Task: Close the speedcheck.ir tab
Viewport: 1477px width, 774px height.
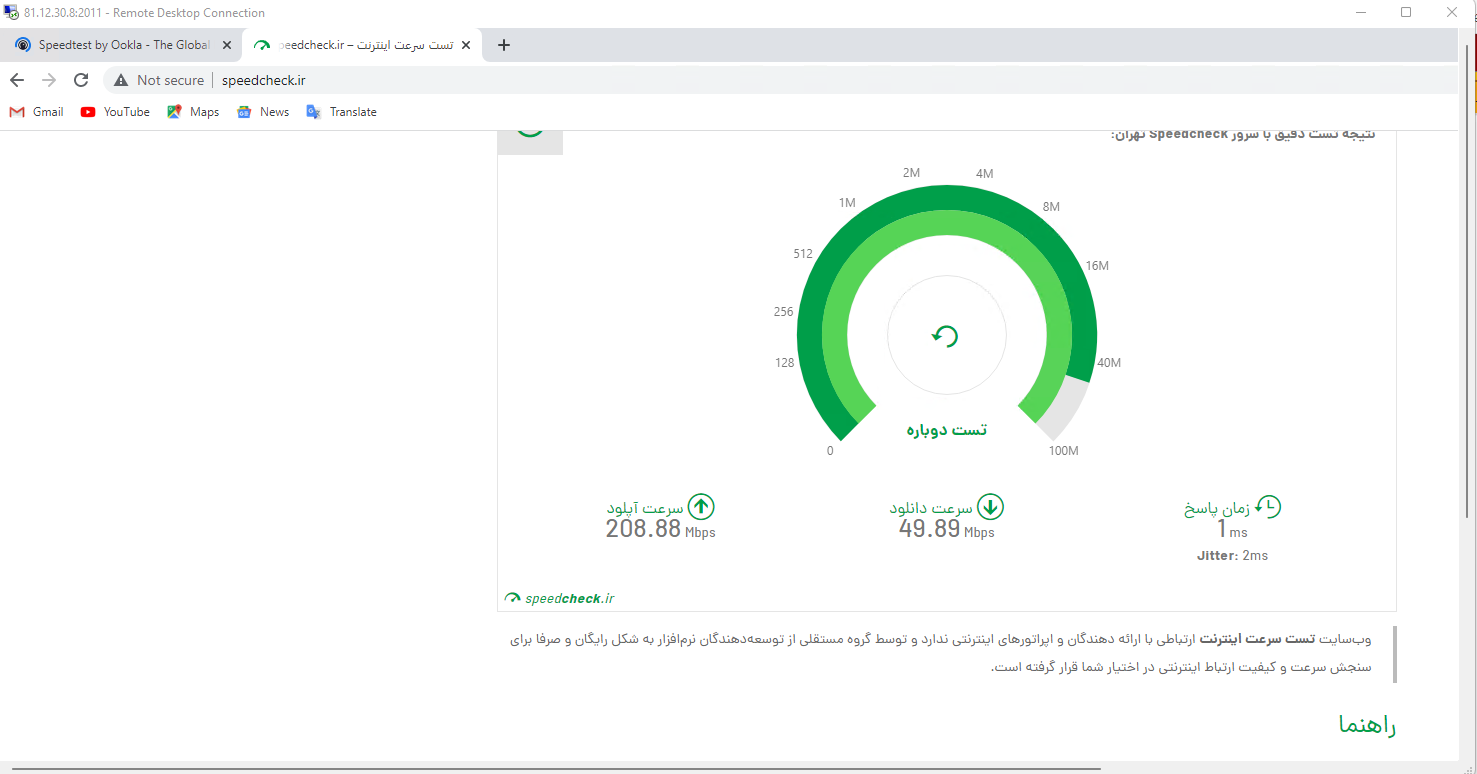Action: [465, 45]
